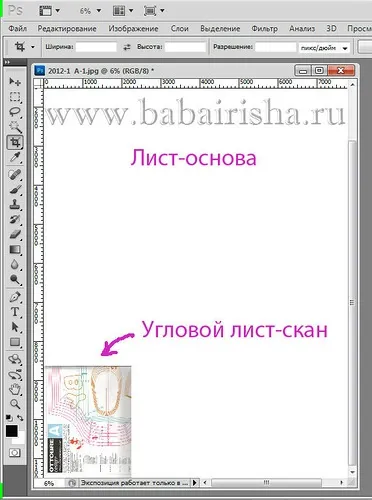This screenshot has height=500, width=372.
Task: Select the Rectangle shape tool
Action: click(x=15, y=342)
